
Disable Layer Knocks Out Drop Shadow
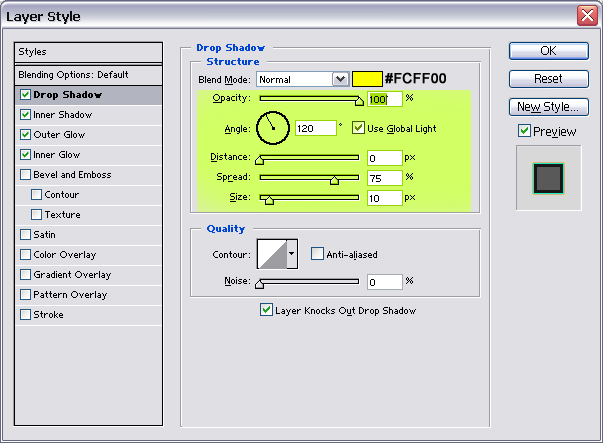(x=265, y=310)
